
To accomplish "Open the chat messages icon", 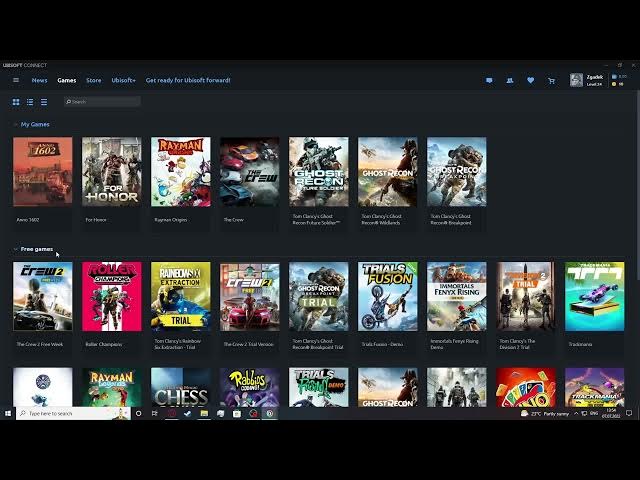I will 489,80.
